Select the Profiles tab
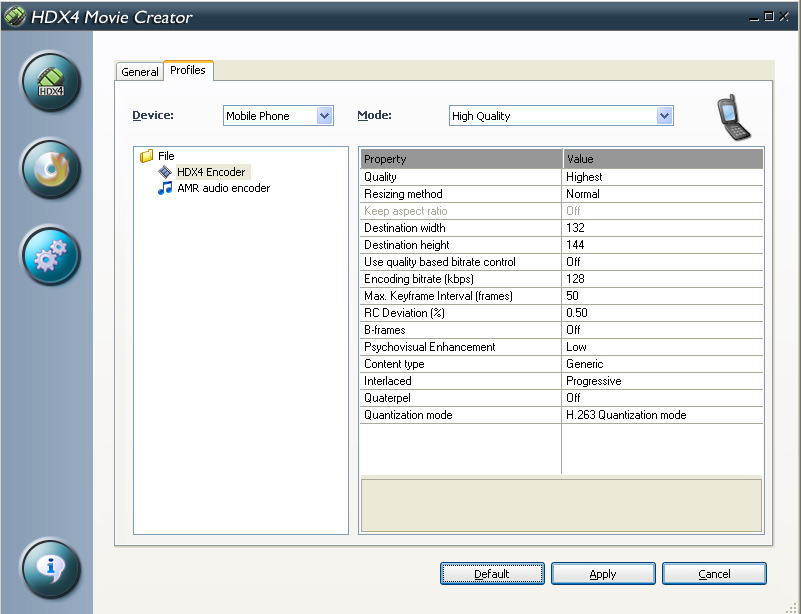Image resolution: width=801 pixels, height=614 pixels. 188,70
